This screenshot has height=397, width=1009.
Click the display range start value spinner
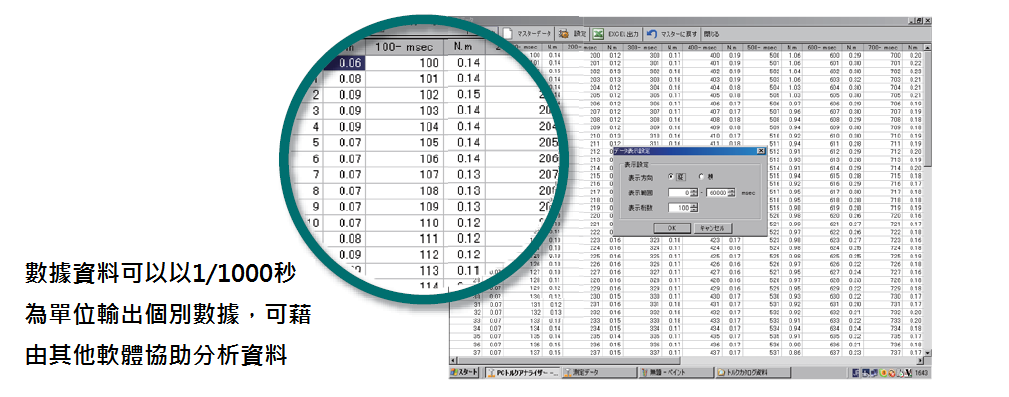[x=694, y=192]
